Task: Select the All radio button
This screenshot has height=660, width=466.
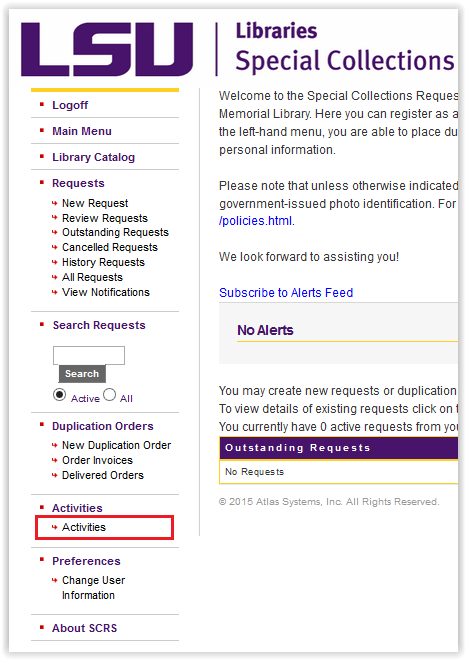Action: [x=109, y=395]
